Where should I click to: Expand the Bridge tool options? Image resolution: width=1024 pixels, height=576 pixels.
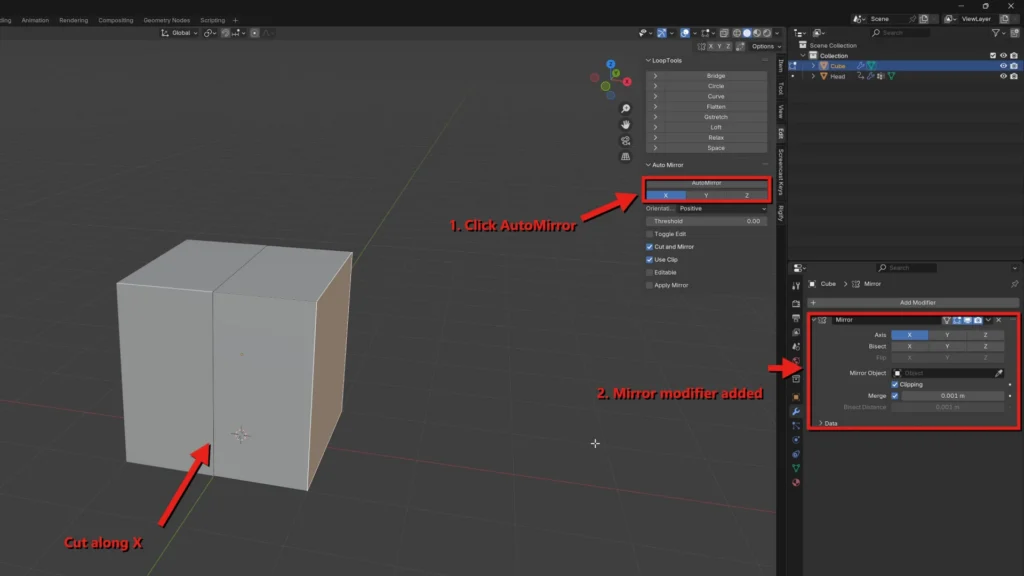coord(655,76)
